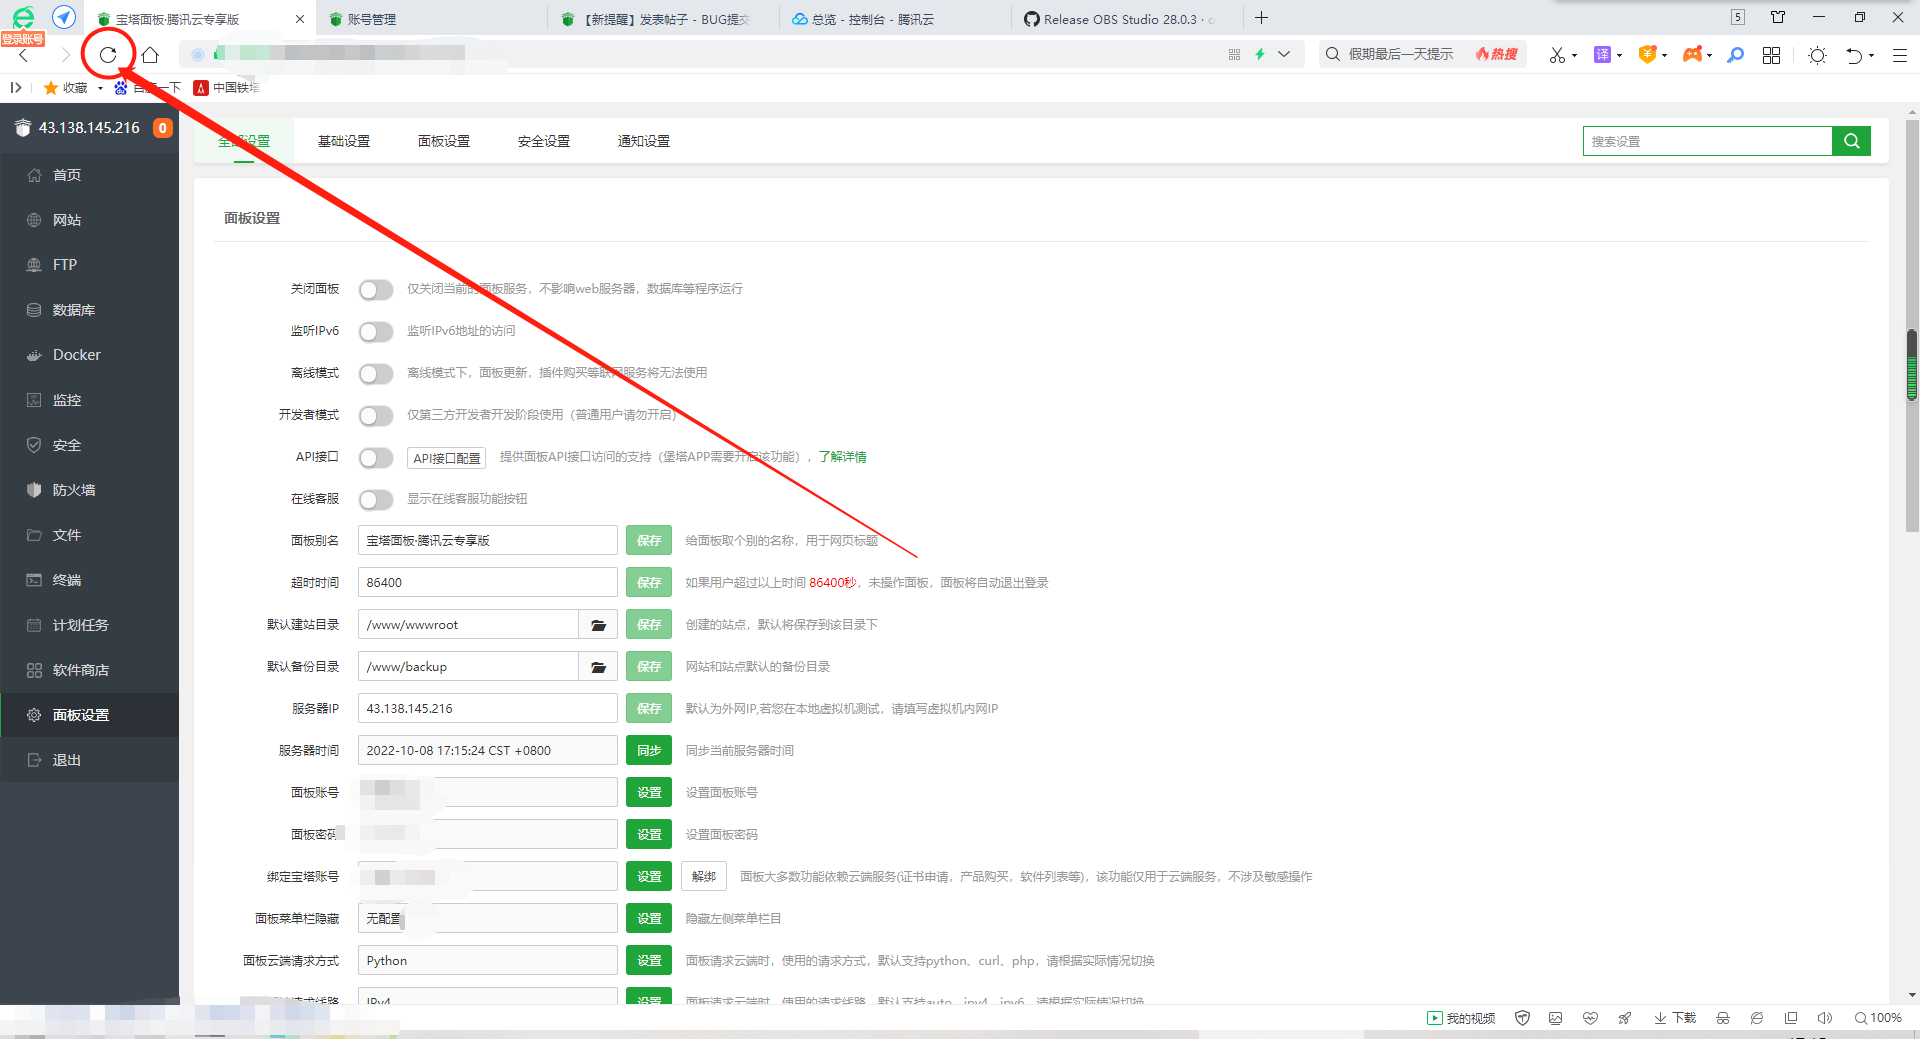This screenshot has height=1039, width=1920.
Task: Click the 超时时间 input with 86400
Action: point(488,583)
